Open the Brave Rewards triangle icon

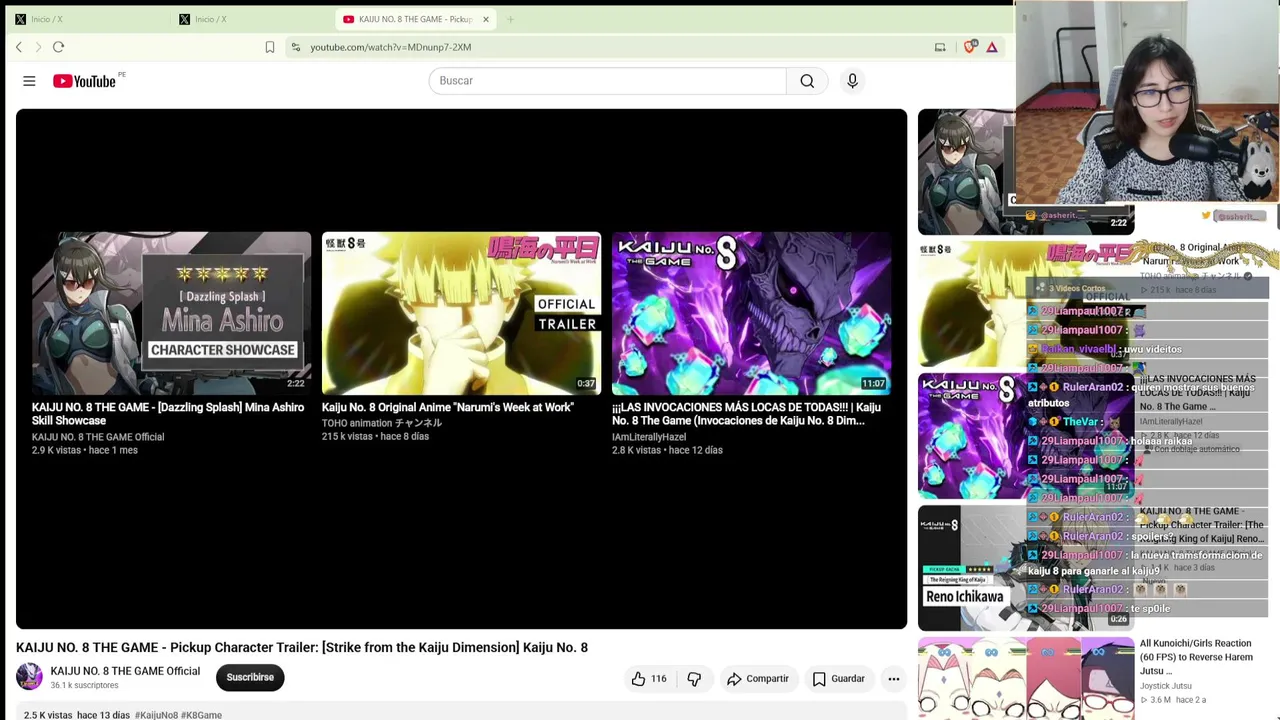[x=992, y=47]
